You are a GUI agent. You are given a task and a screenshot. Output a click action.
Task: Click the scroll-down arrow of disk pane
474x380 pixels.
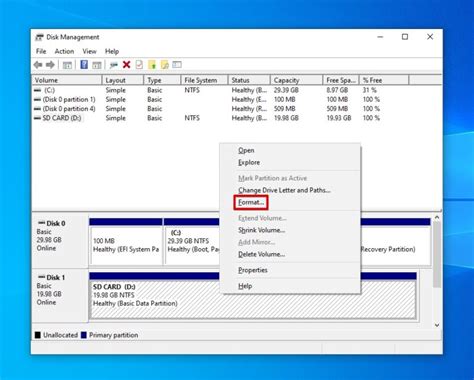[x=437, y=325]
